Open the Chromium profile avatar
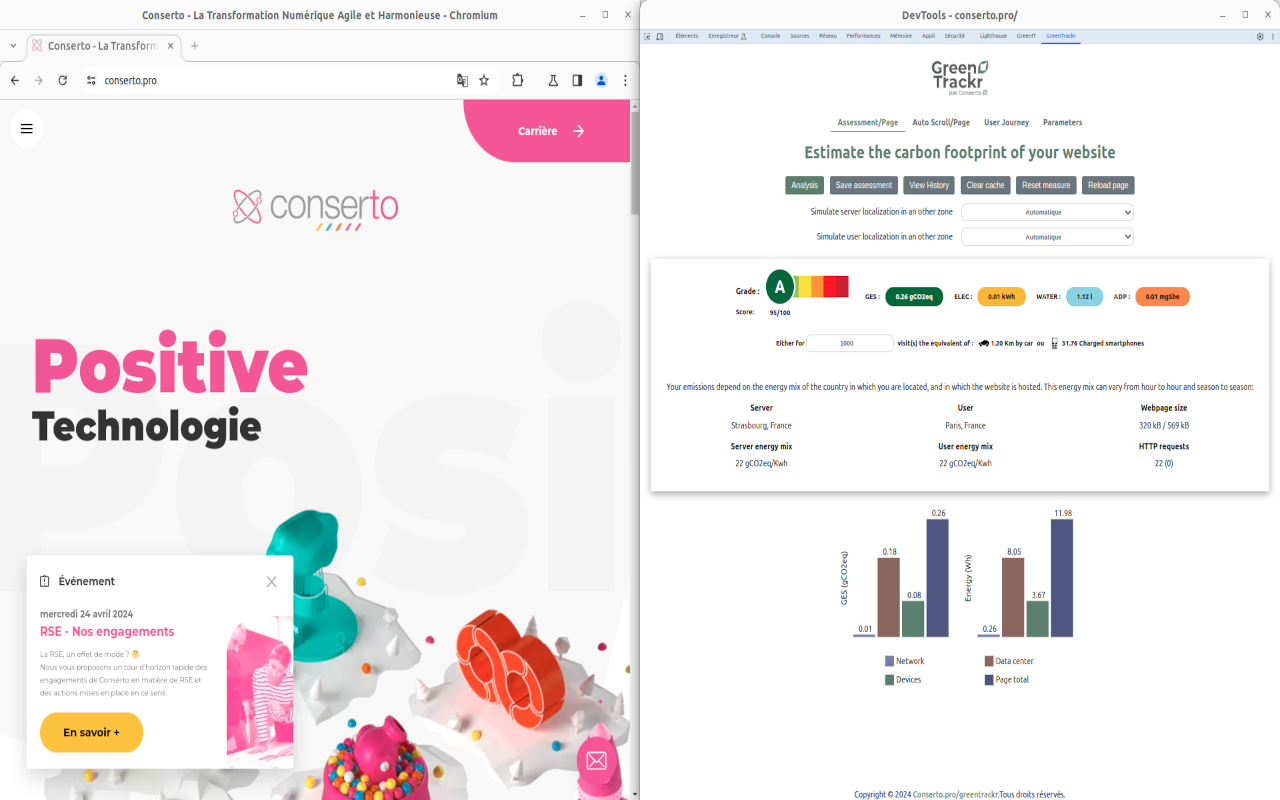 click(x=601, y=81)
